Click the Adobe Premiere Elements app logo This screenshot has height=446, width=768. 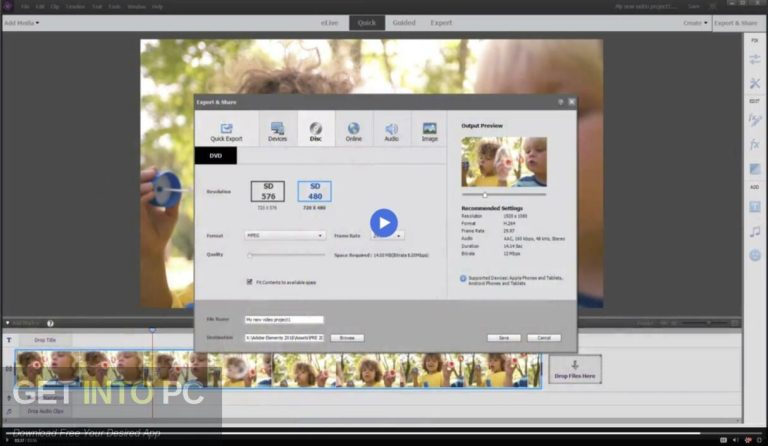pos(7,6)
